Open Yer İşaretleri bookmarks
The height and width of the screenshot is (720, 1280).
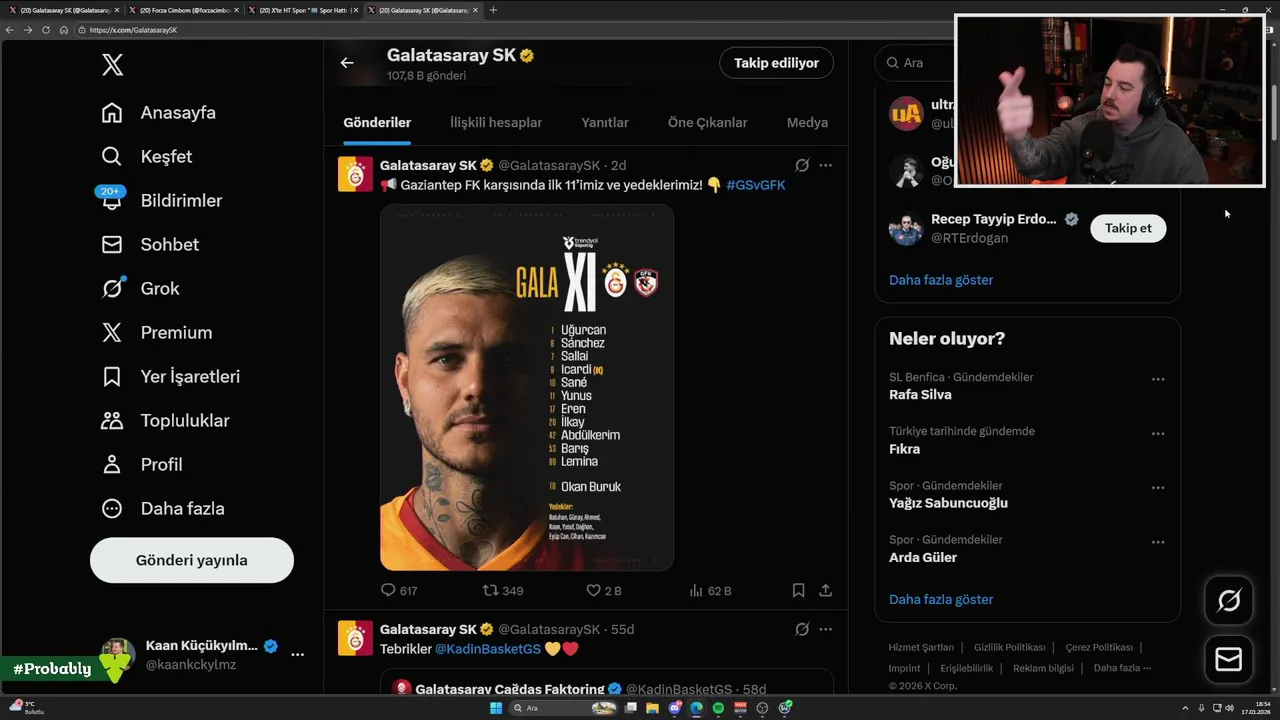click(170, 377)
